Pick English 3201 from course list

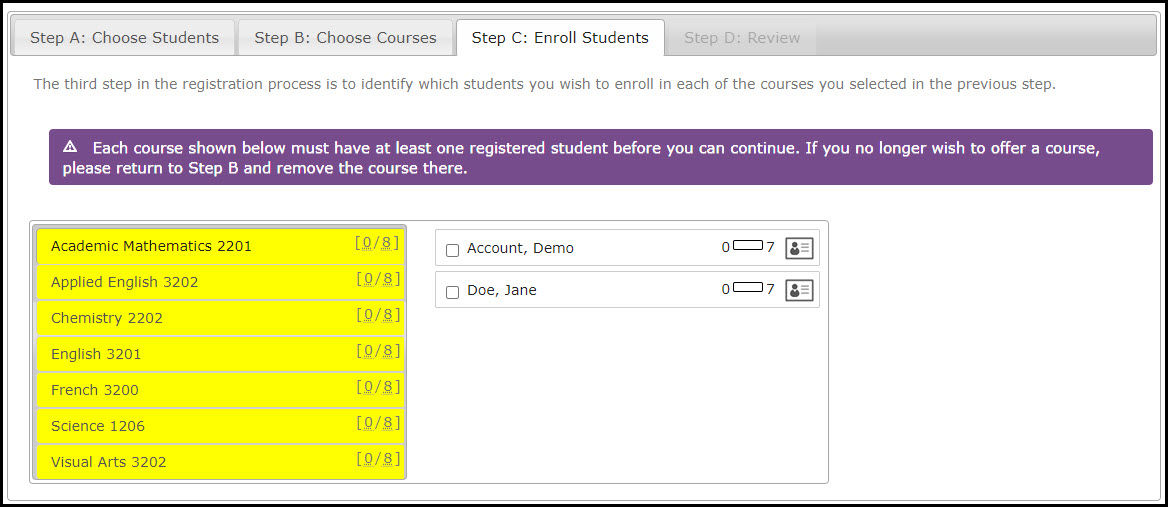(x=220, y=354)
